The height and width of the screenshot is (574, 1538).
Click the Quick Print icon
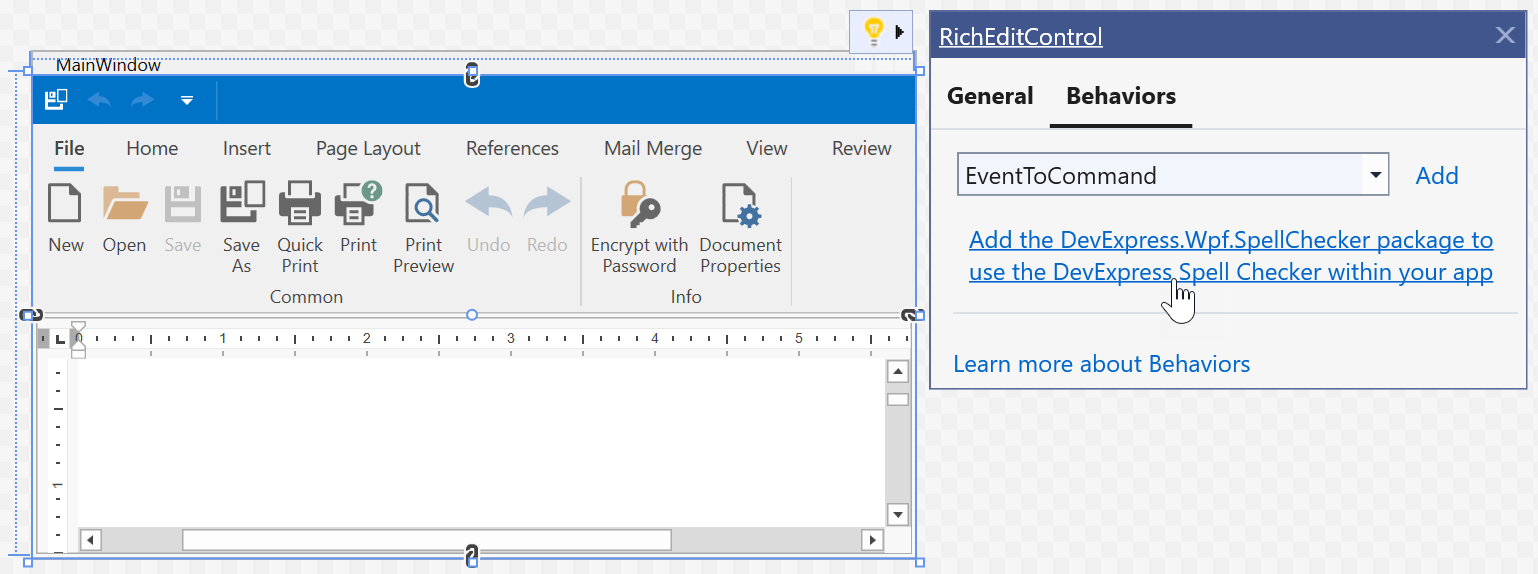(299, 203)
